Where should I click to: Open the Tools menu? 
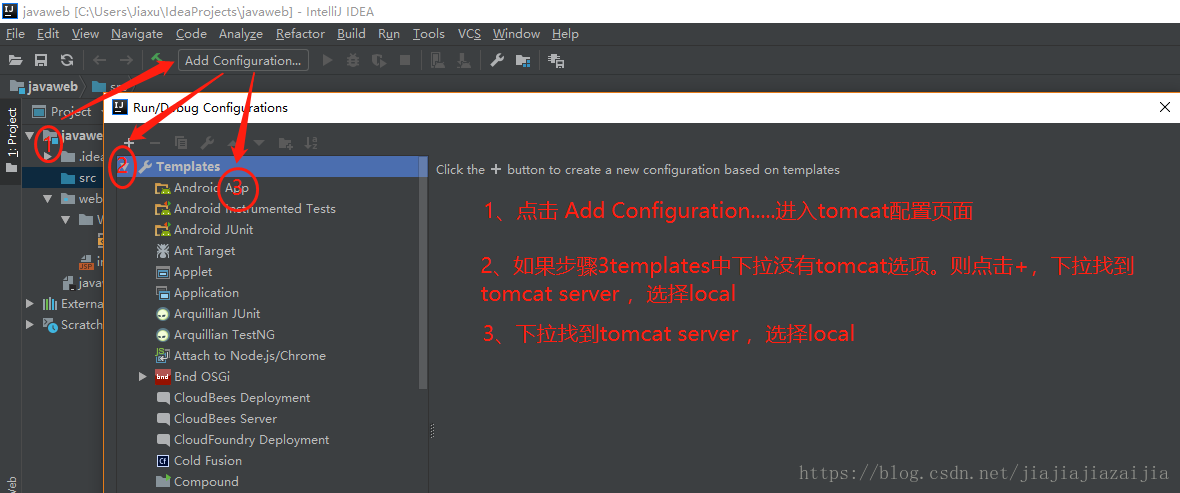(429, 34)
